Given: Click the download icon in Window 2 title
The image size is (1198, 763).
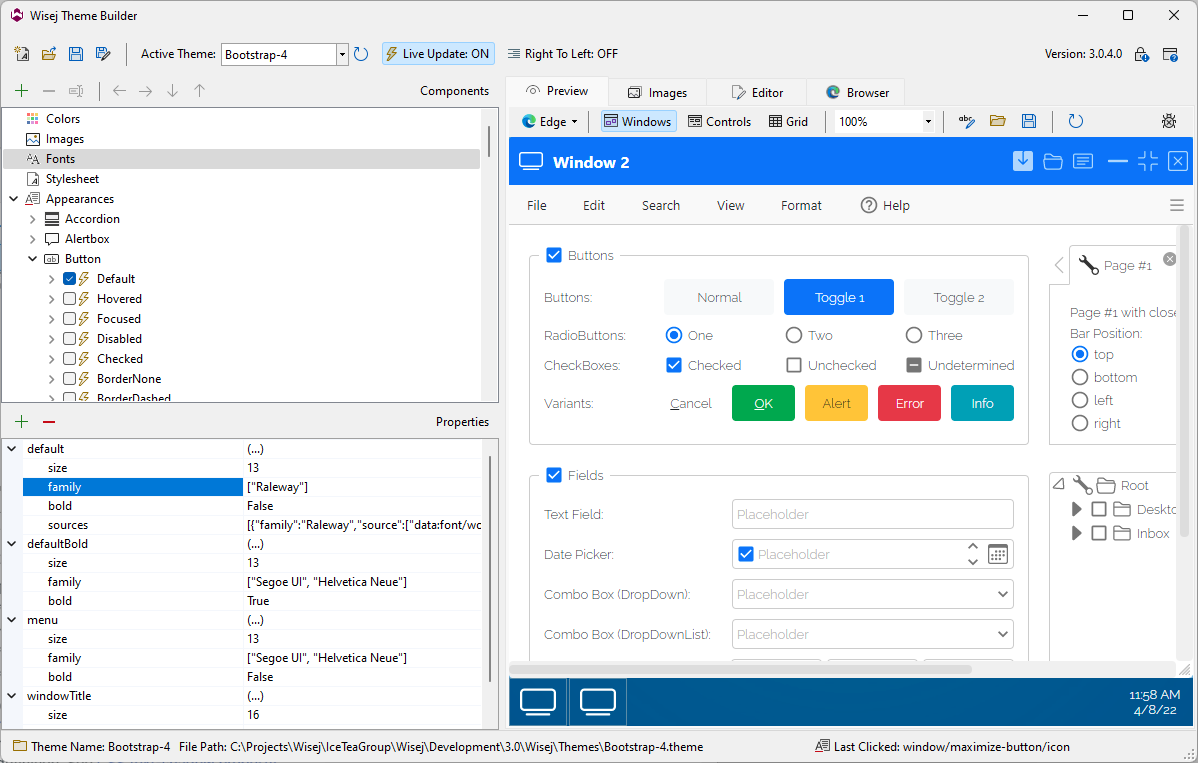Looking at the screenshot, I should point(1023,161).
